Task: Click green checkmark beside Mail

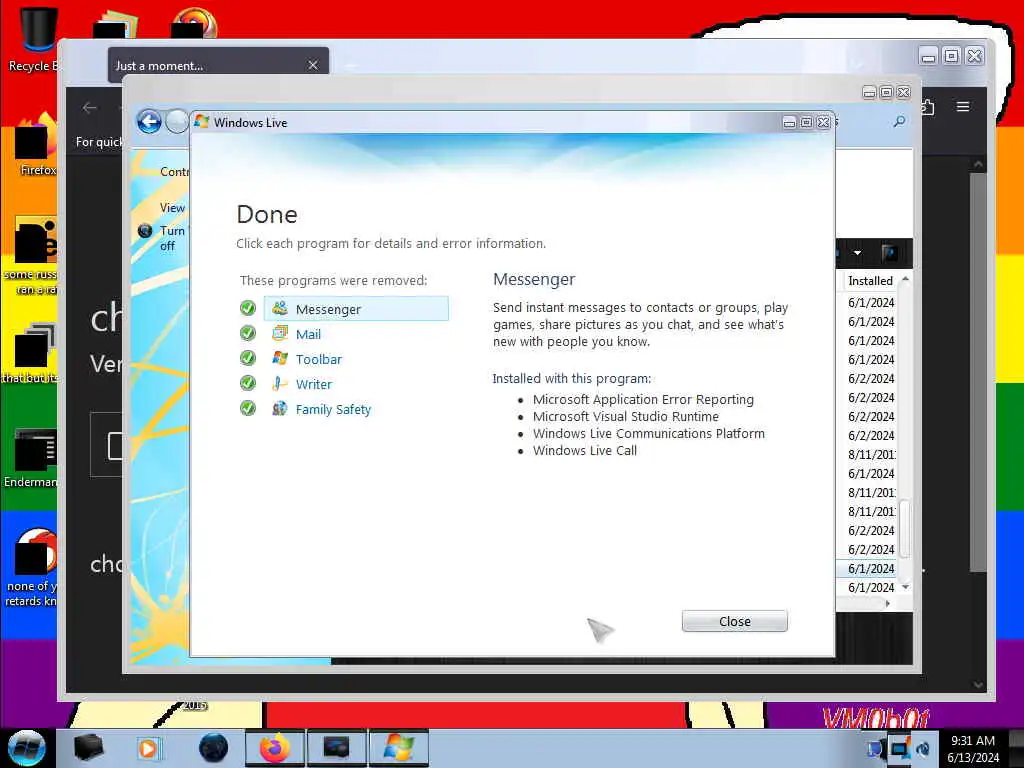Action: [248, 333]
